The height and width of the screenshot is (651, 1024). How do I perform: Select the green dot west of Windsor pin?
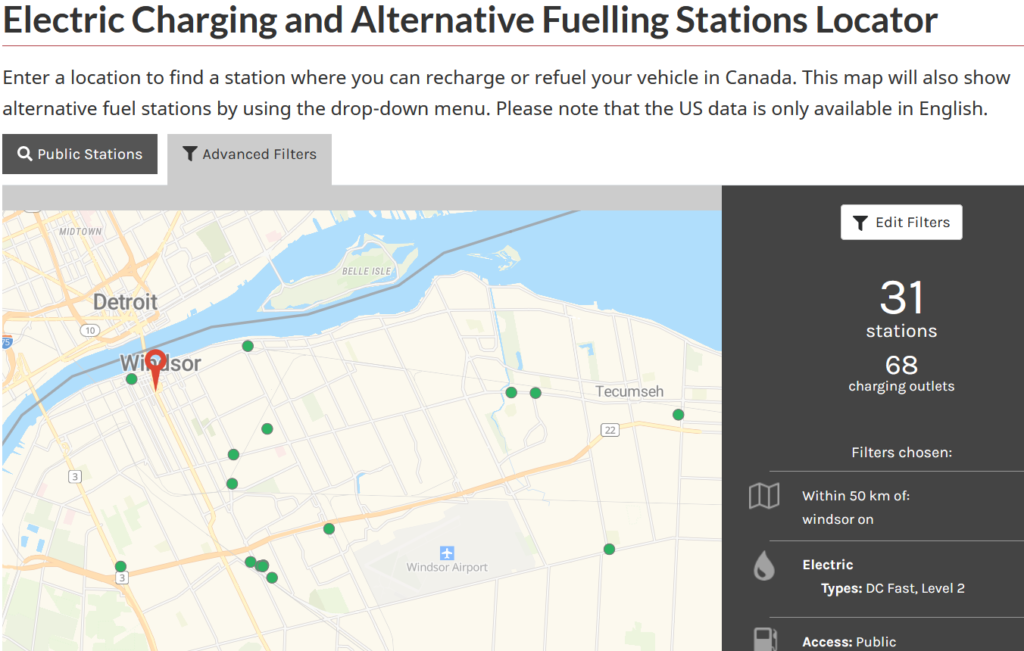(131, 379)
